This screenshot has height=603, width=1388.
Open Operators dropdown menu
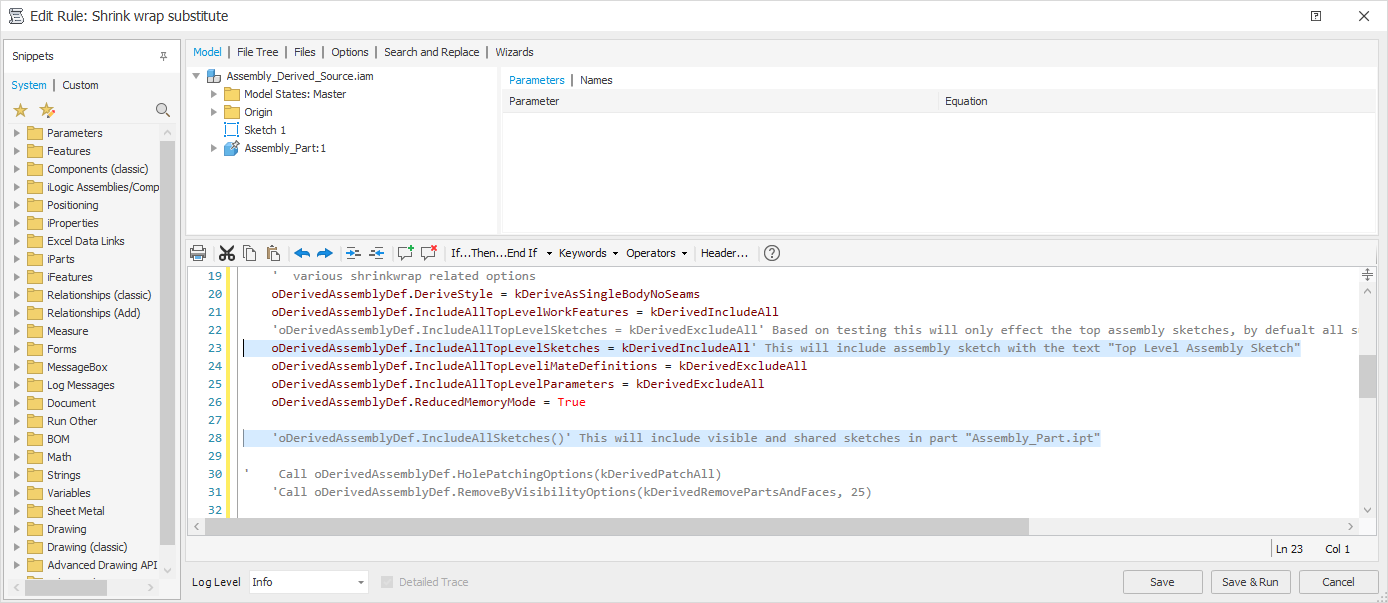(656, 253)
